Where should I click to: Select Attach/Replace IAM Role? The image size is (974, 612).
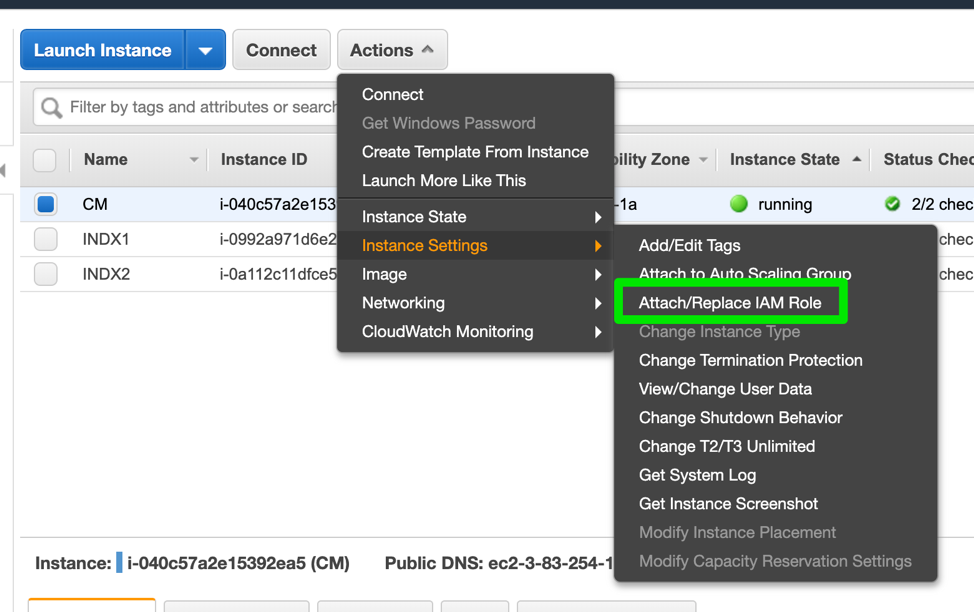(731, 302)
